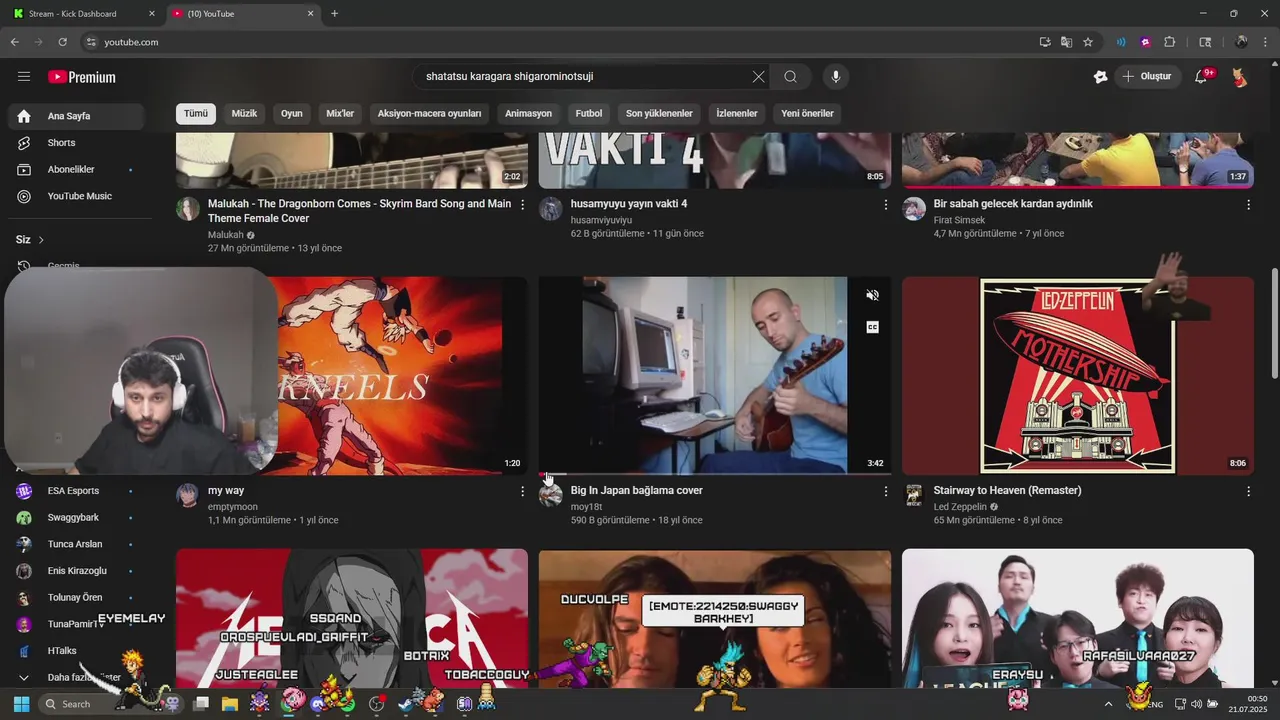Open the YouTube hamburger guide menu
This screenshot has width=1280, height=720.
[x=24, y=76]
